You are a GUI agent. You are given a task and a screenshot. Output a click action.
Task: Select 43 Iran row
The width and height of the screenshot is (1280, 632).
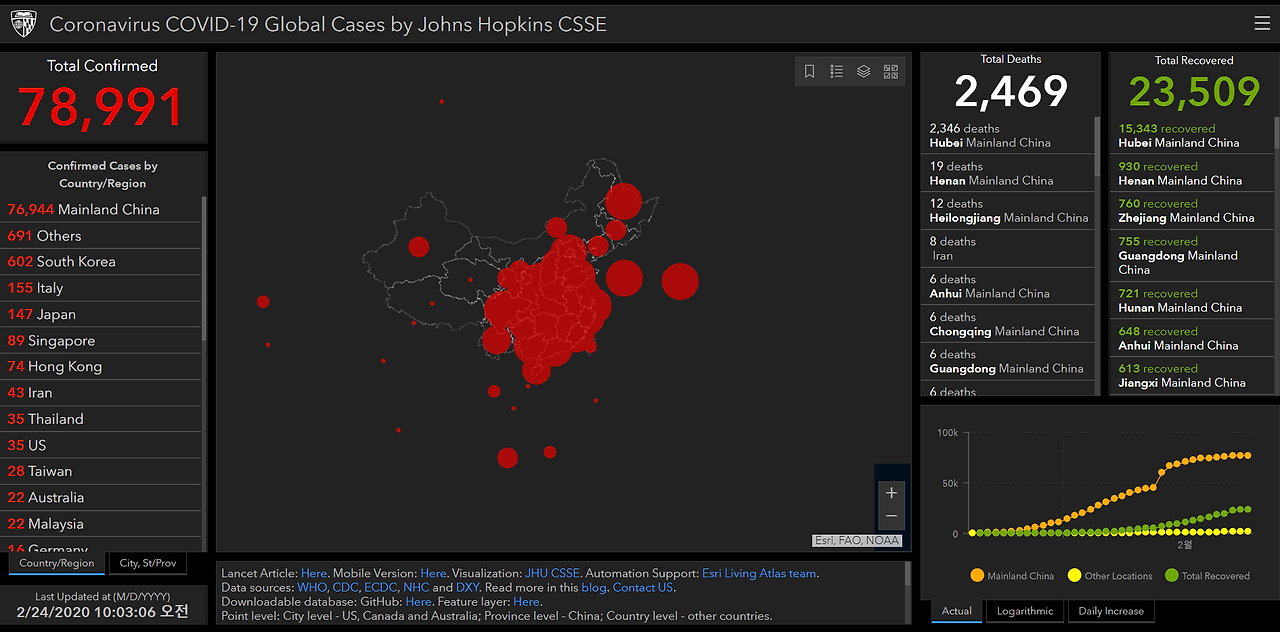tap(101, 392)
